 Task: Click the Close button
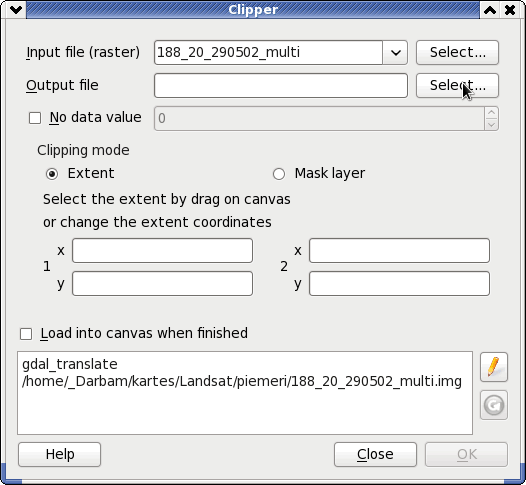(375, 454)
